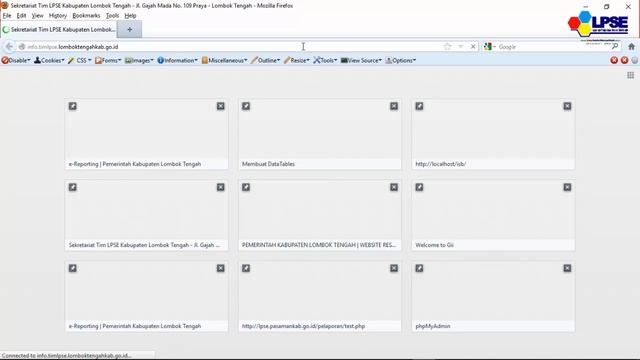
Task: Pin the PEMERINTAH KABUPATEN LOMBOK TENGAH tile
Action: click(246, 187)
